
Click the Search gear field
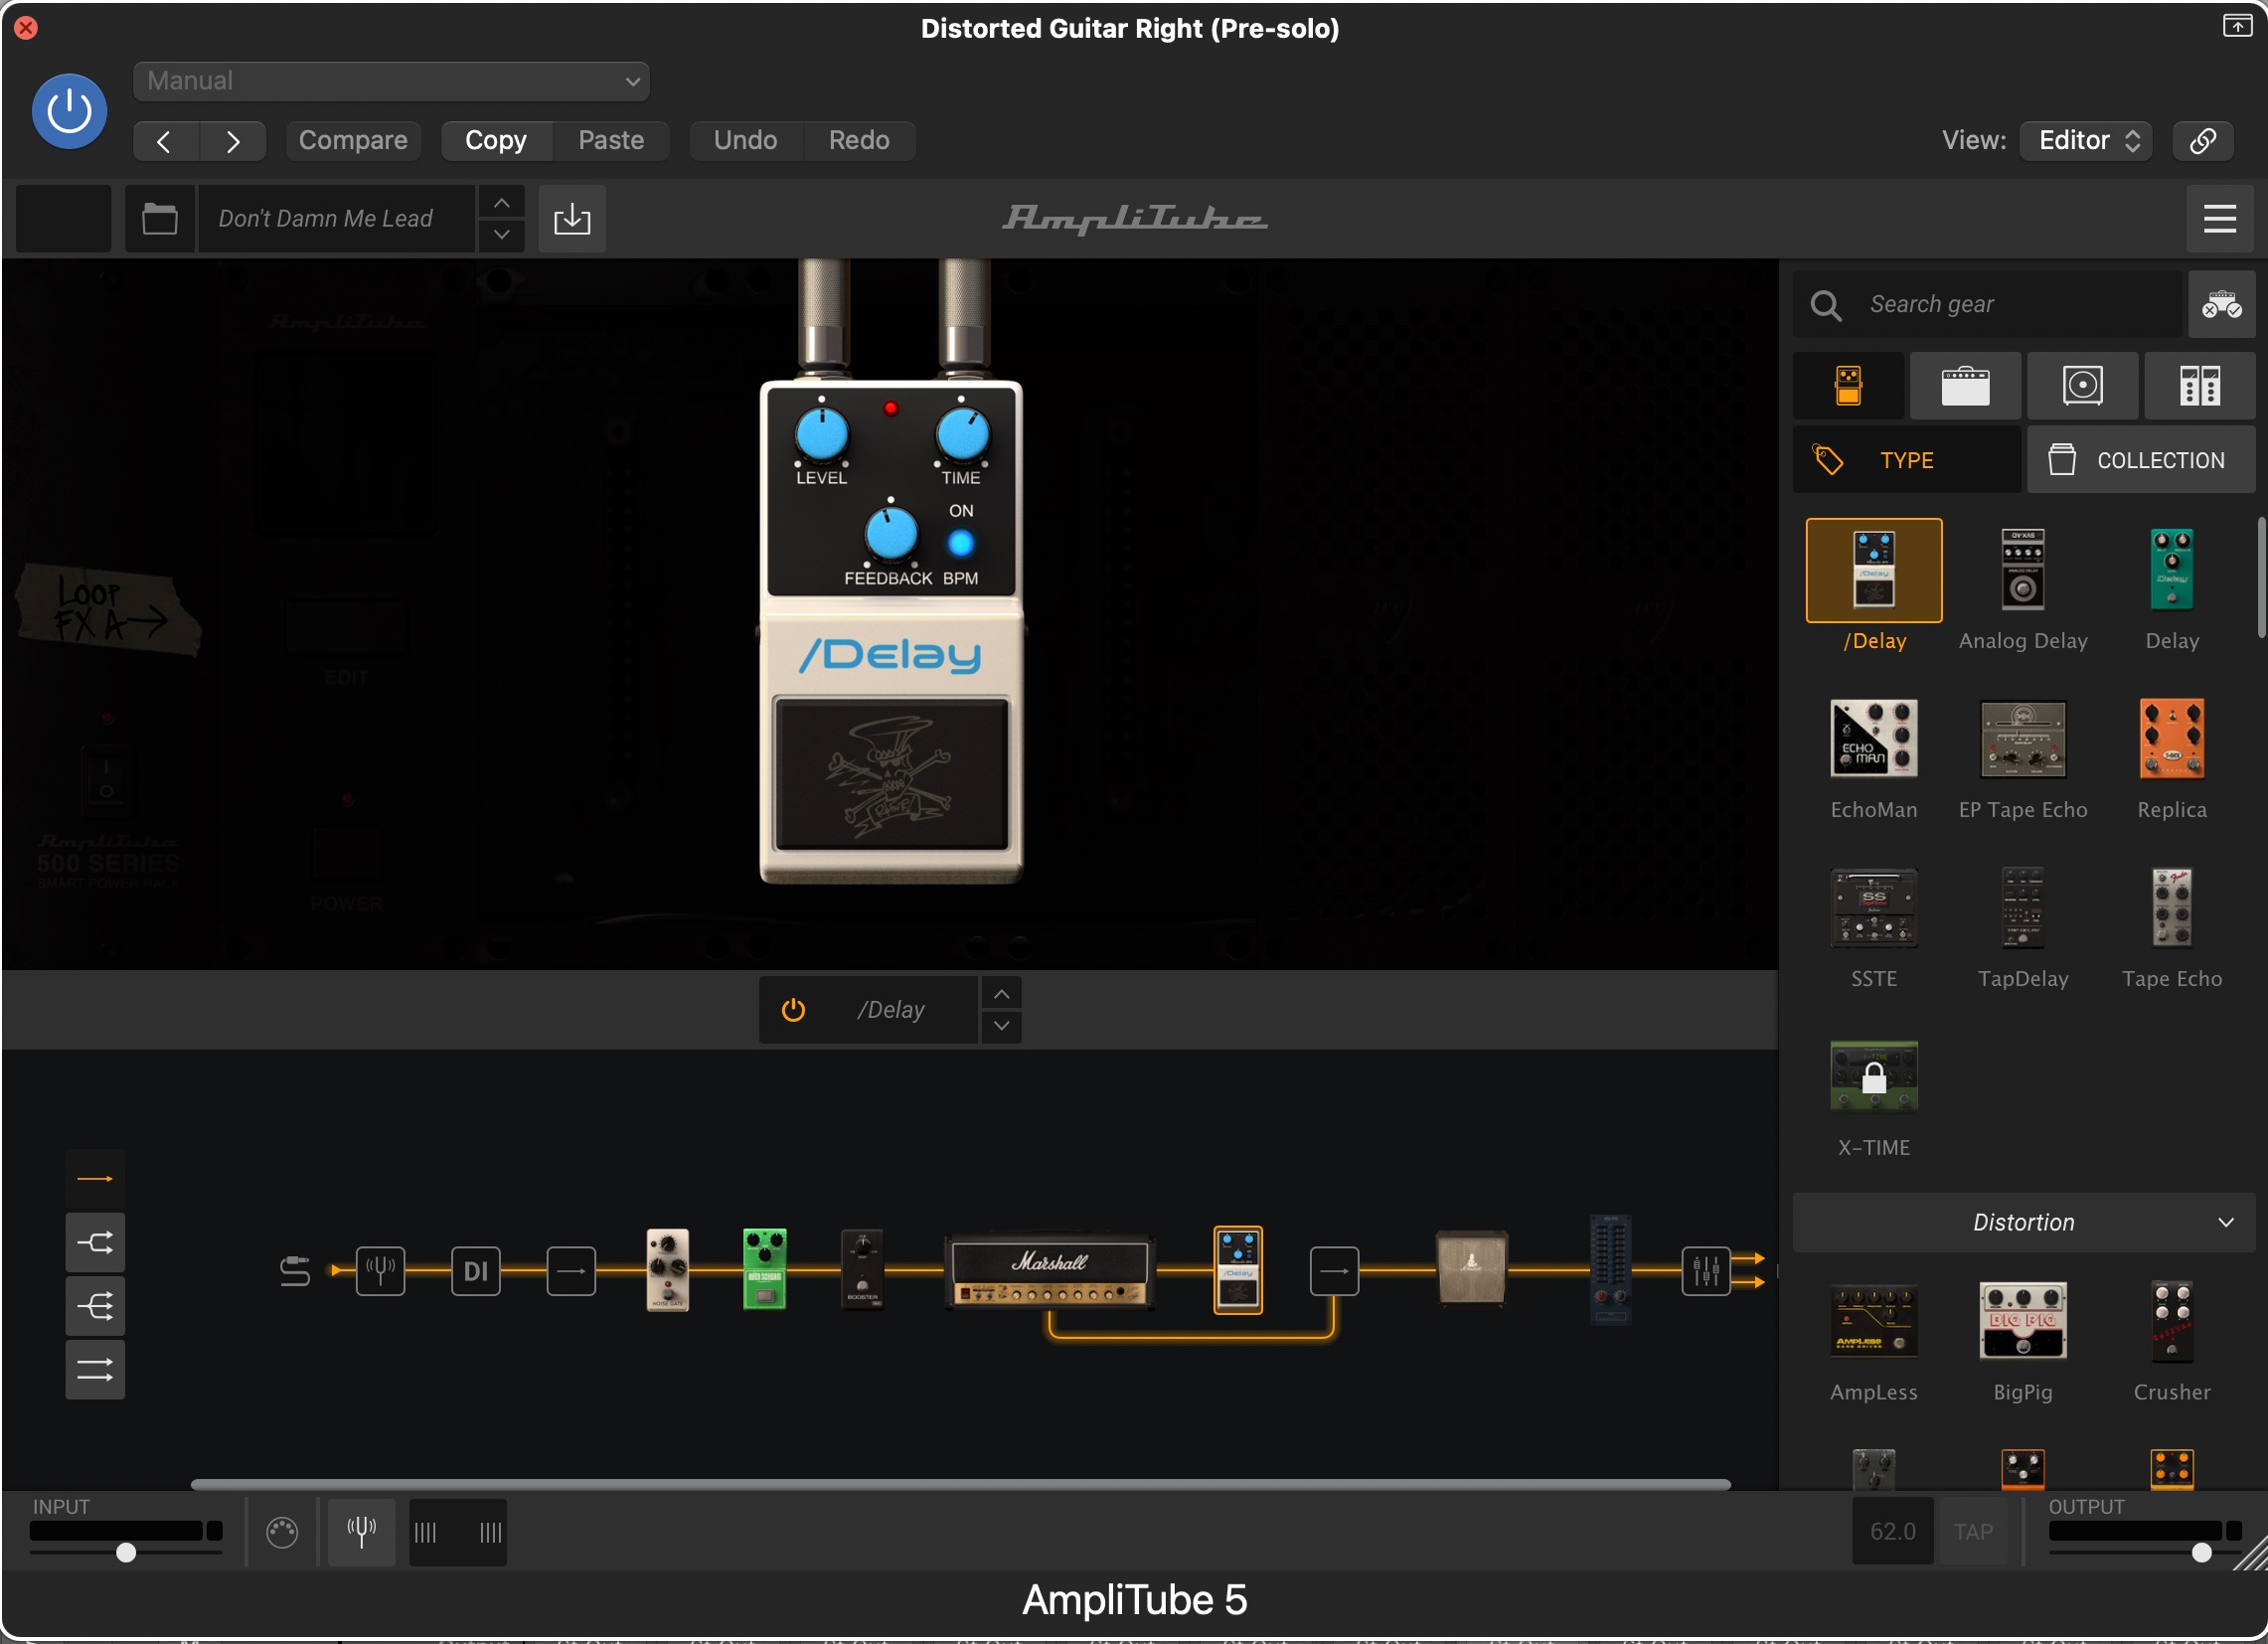[1987, 304]
